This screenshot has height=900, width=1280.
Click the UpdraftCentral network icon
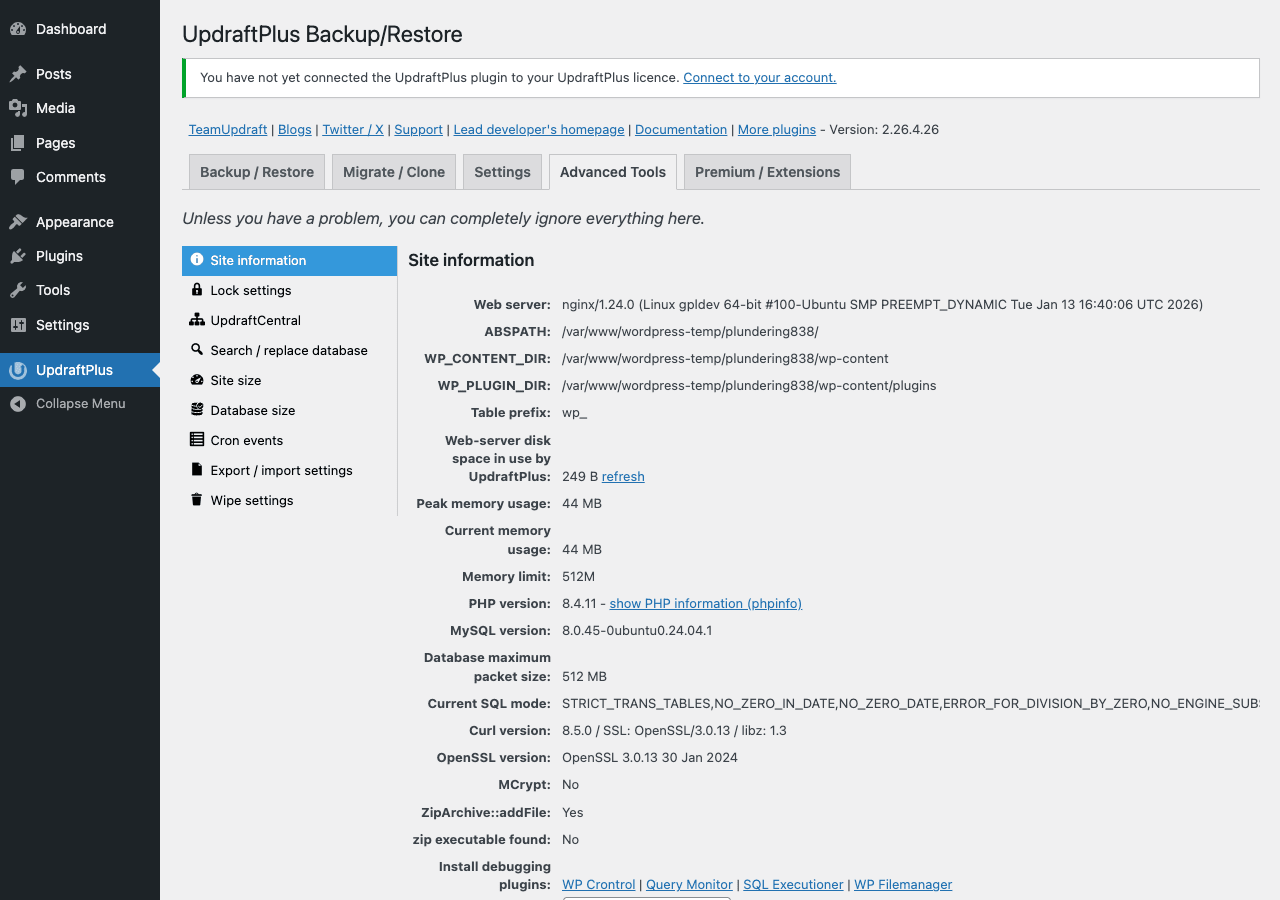[x=197, y=320]
